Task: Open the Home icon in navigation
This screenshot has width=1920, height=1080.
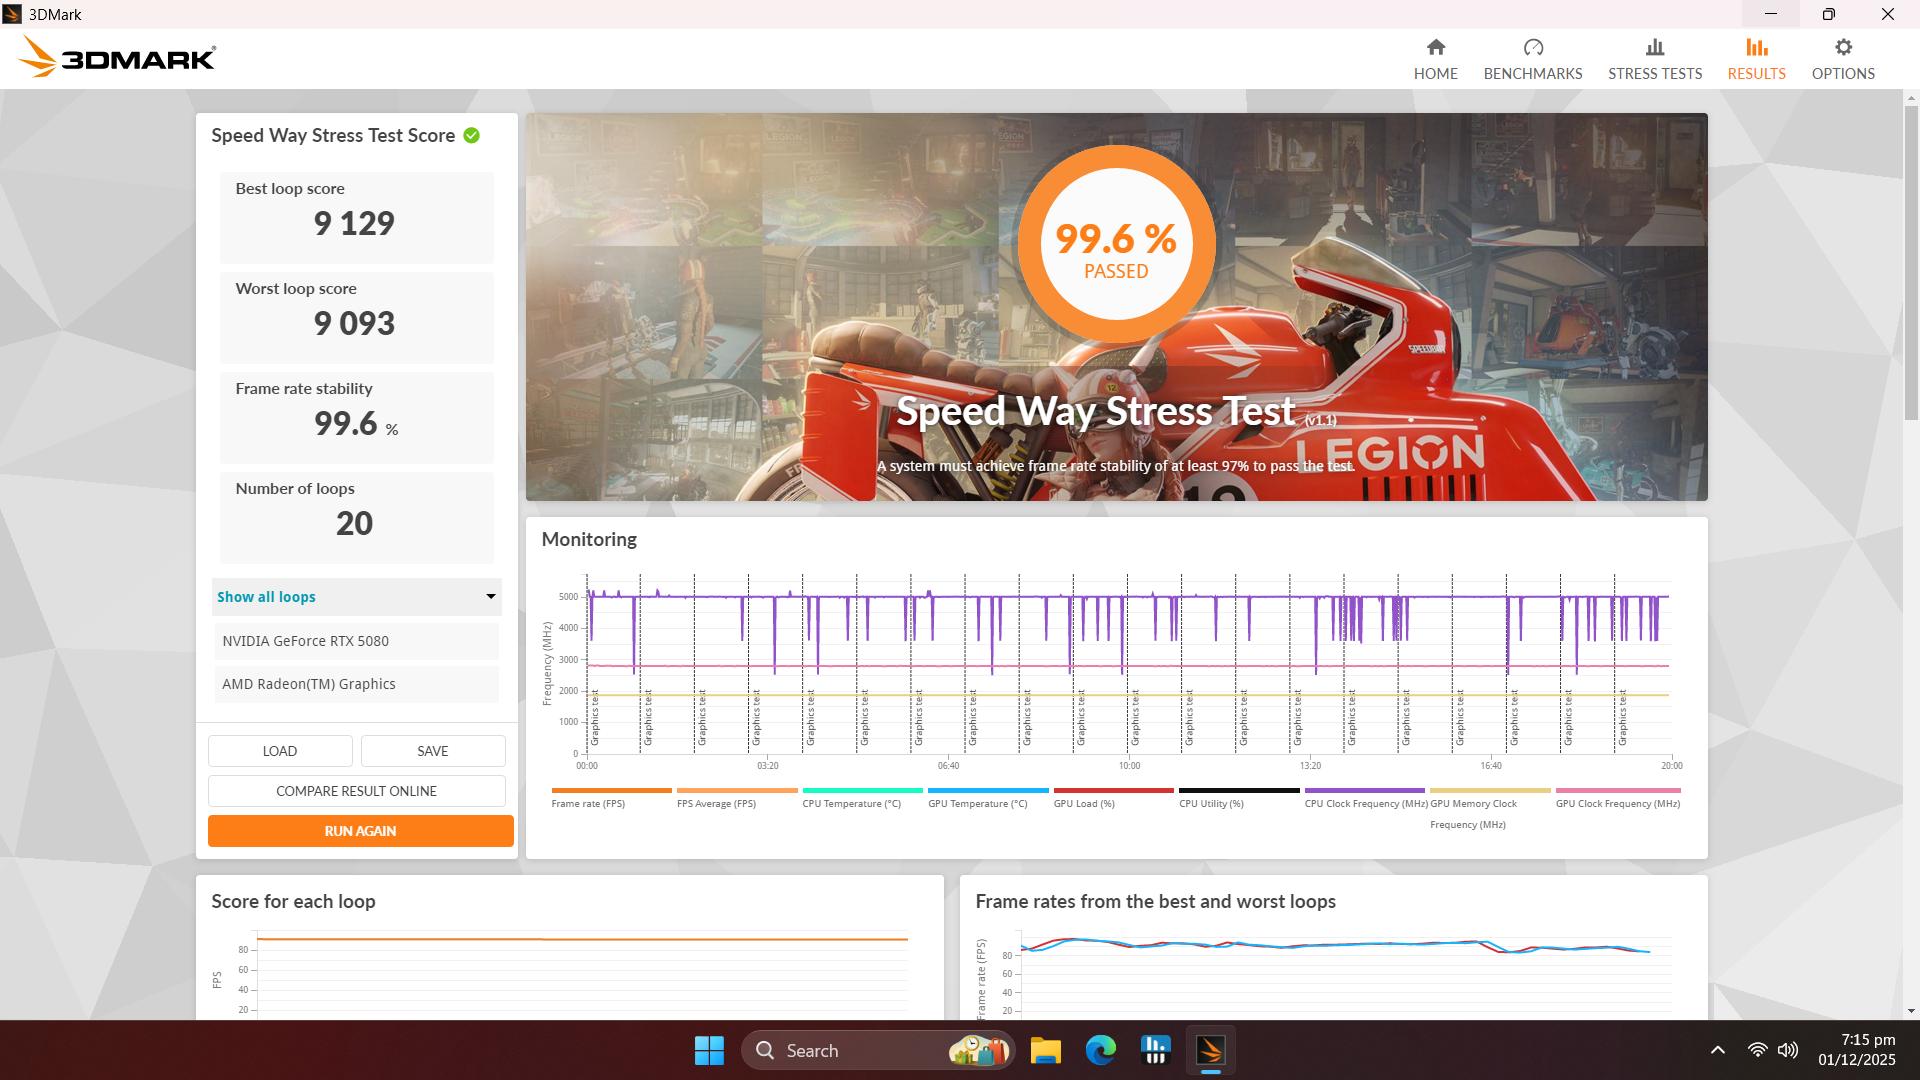Action: tap(1435, 47)
